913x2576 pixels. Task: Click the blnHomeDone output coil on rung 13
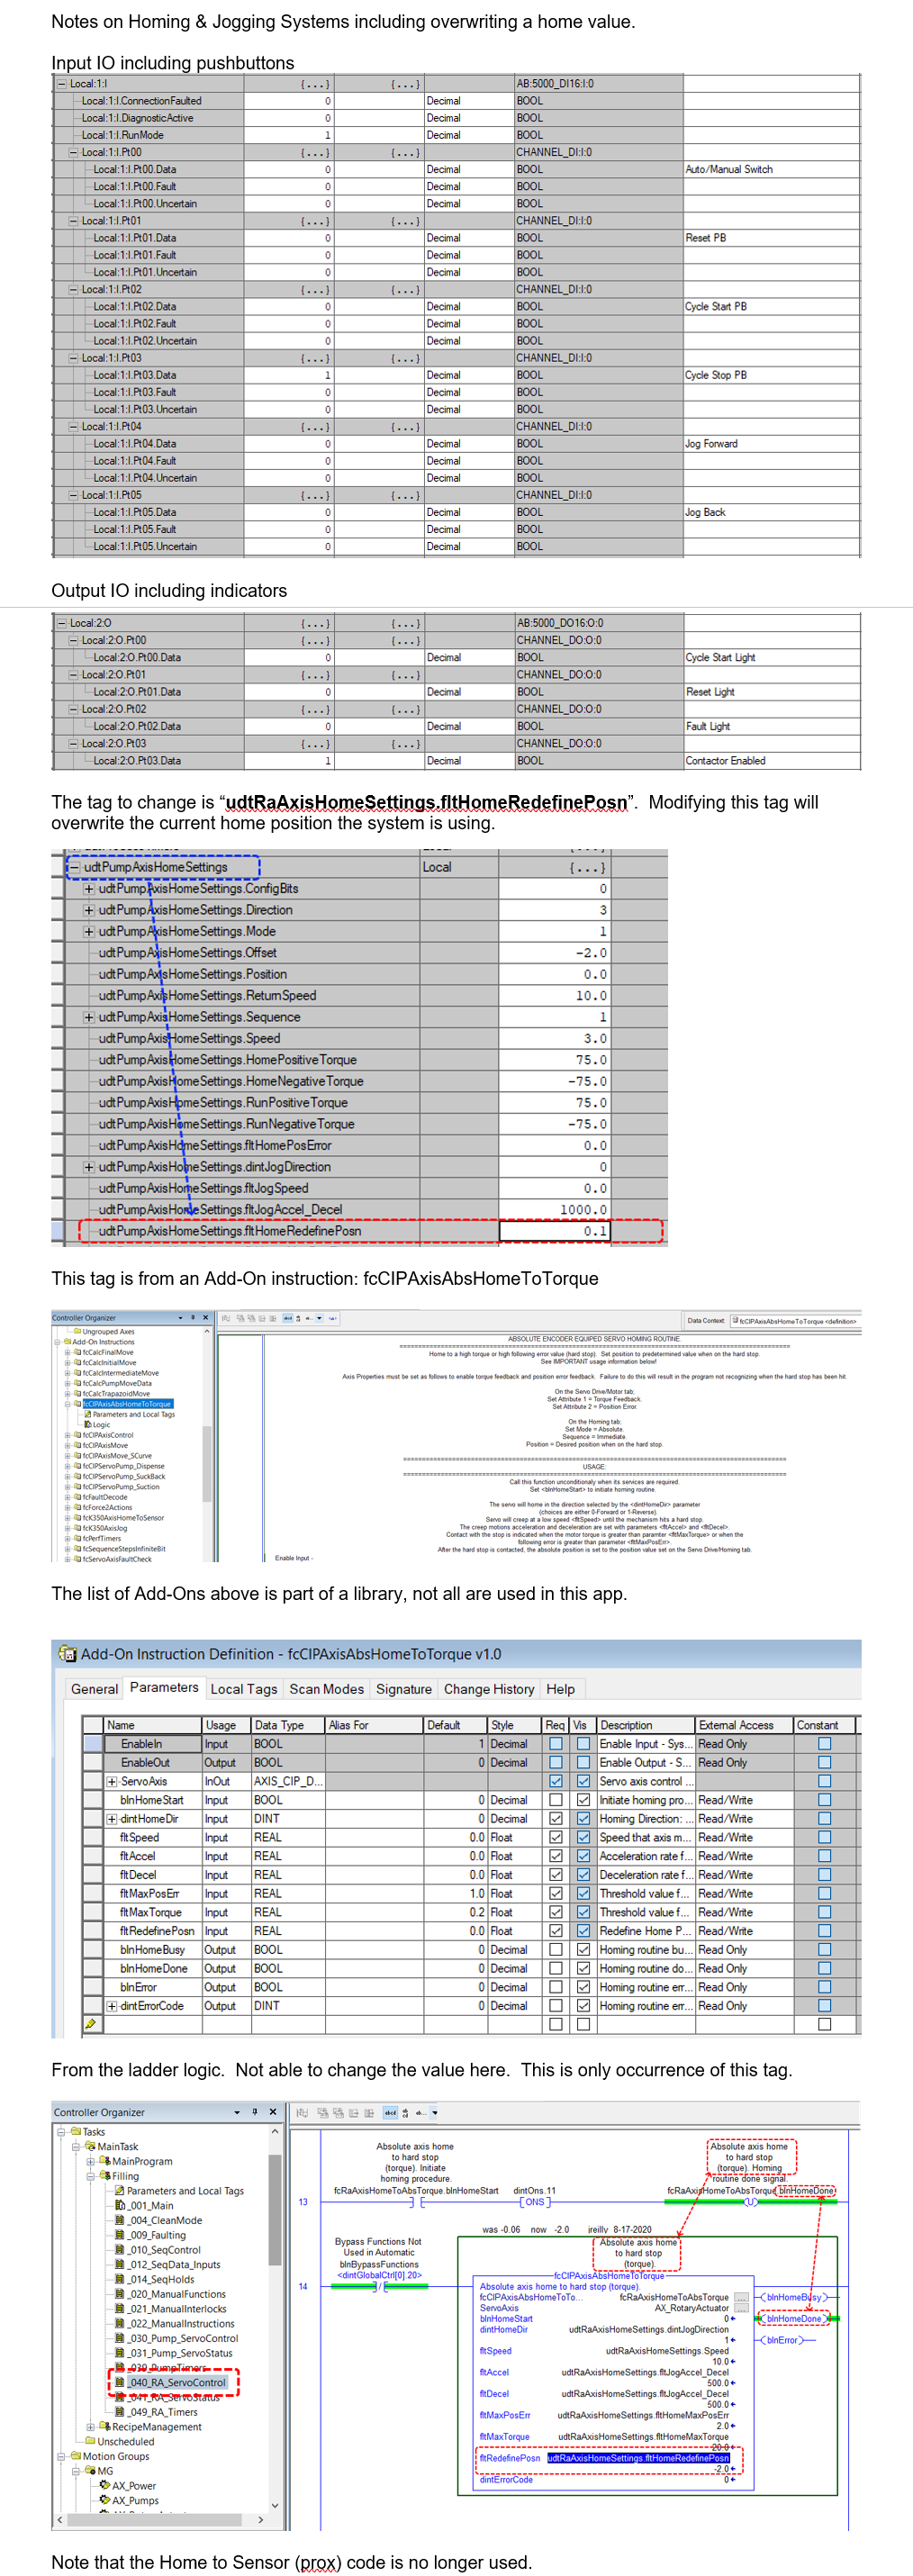point(749,2202)
